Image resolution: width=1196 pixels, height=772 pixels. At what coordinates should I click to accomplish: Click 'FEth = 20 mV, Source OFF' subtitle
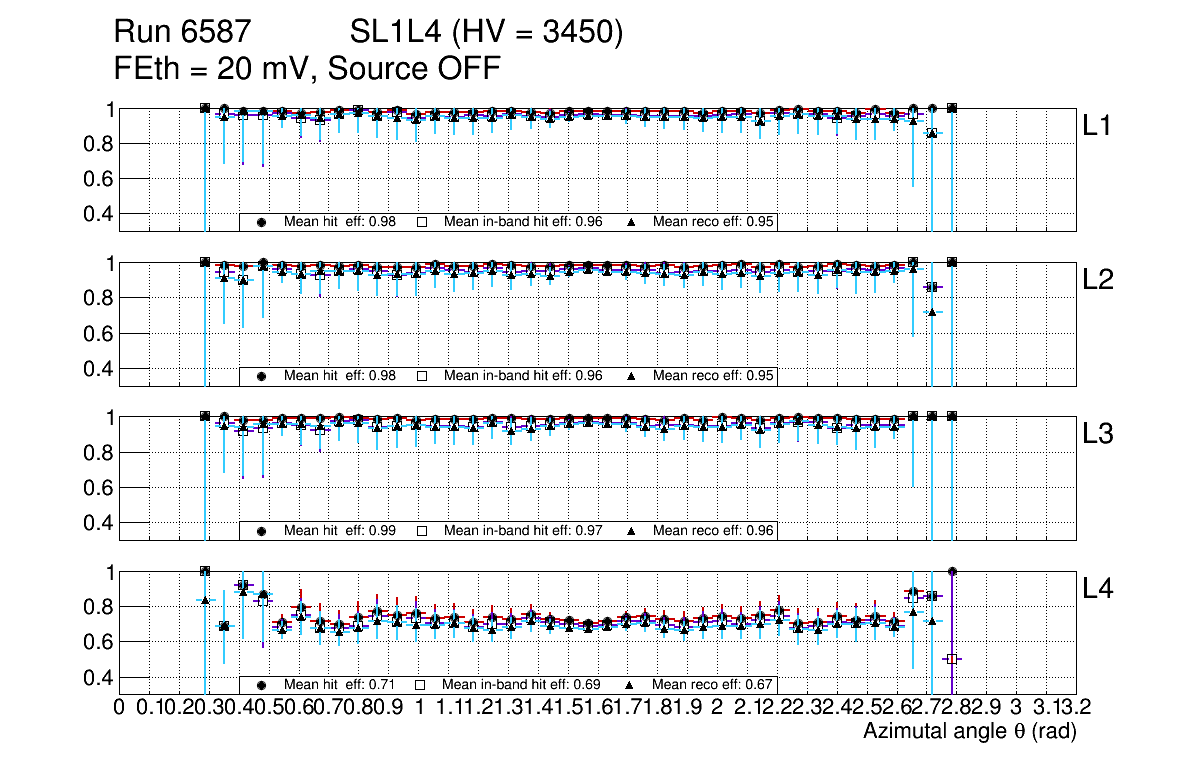click(307, 69)
